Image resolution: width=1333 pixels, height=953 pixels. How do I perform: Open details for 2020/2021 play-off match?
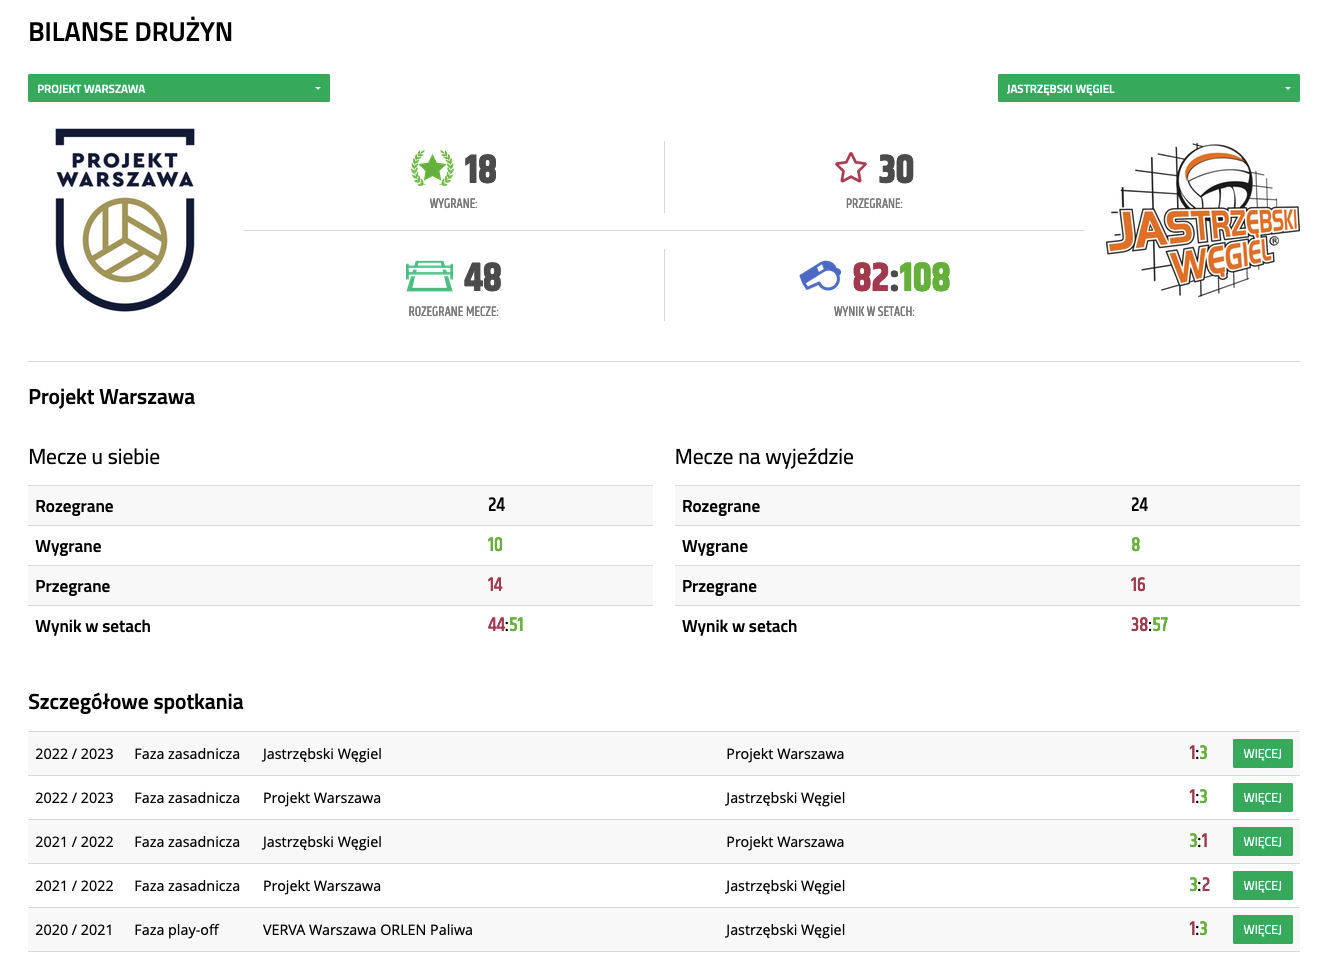pyautogui.click(x=1262, y=930)
